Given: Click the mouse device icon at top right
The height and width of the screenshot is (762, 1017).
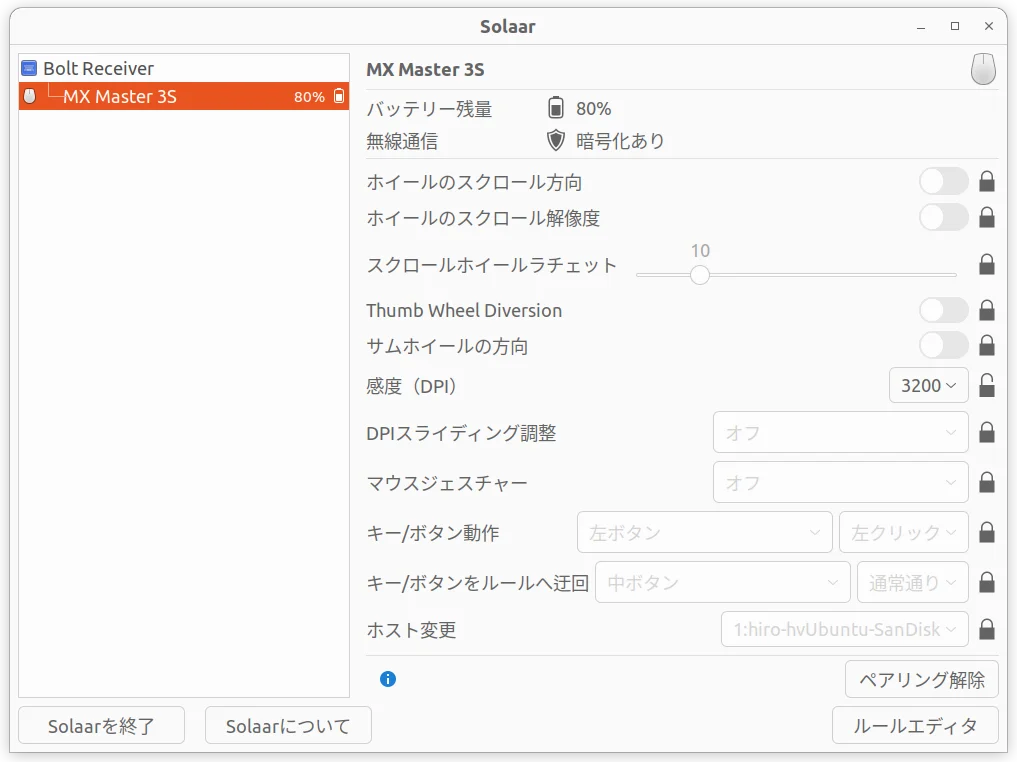Looking at the screenshot, I should click(x=983, y=69).
